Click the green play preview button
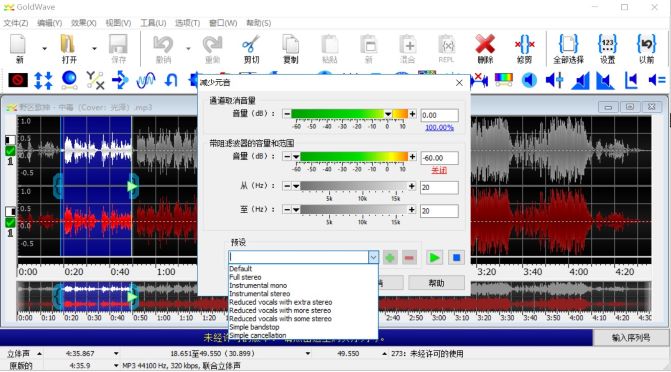671x372 pixels. pyautogui.click(x=434, y=258)
